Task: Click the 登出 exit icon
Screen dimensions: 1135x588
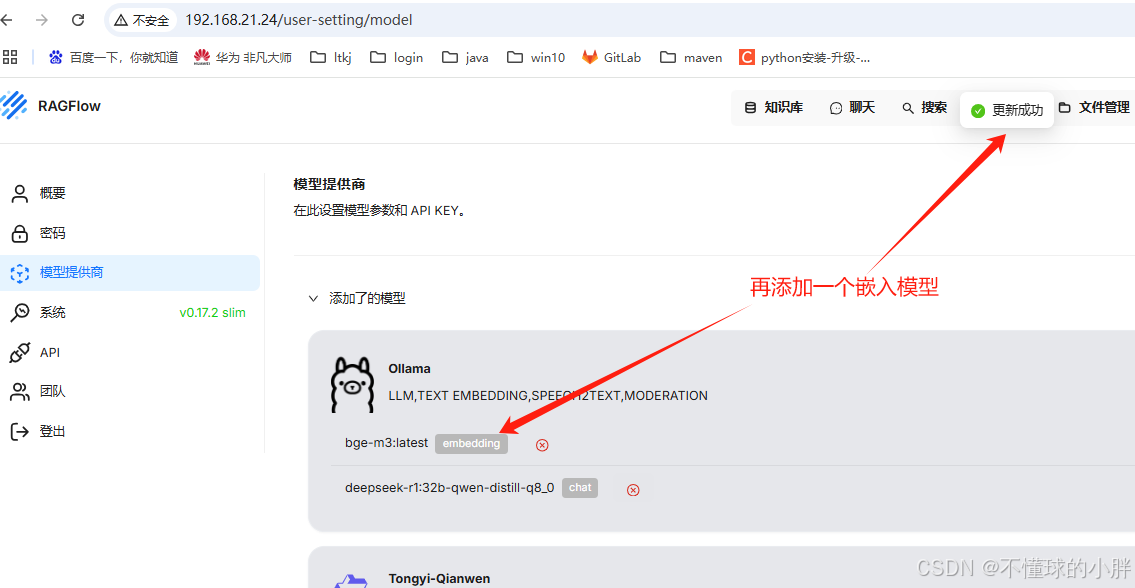Action: pos(20,432)
